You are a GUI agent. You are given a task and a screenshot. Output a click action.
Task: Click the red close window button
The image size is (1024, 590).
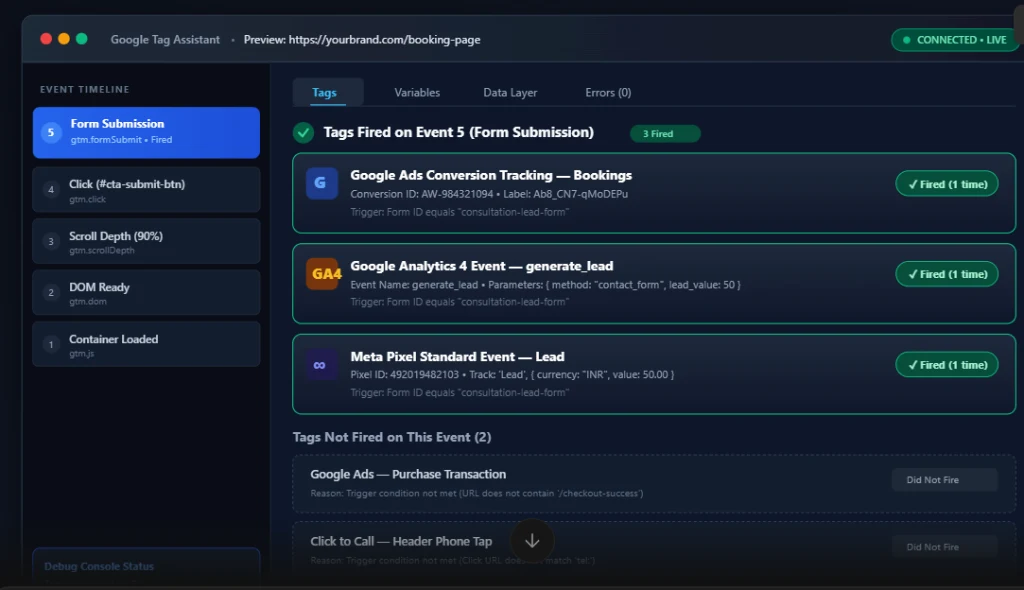point(46,39)
